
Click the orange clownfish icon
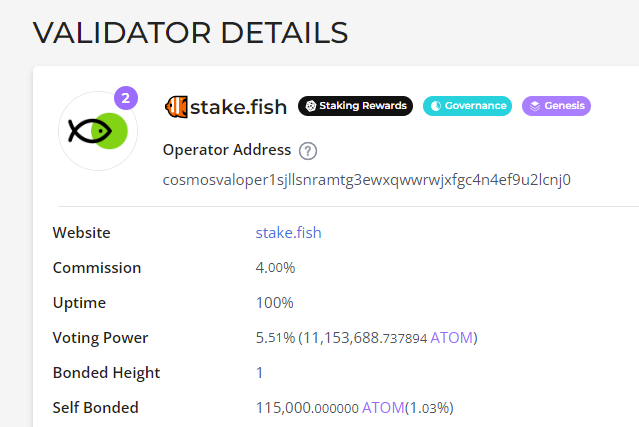point(176,107)
